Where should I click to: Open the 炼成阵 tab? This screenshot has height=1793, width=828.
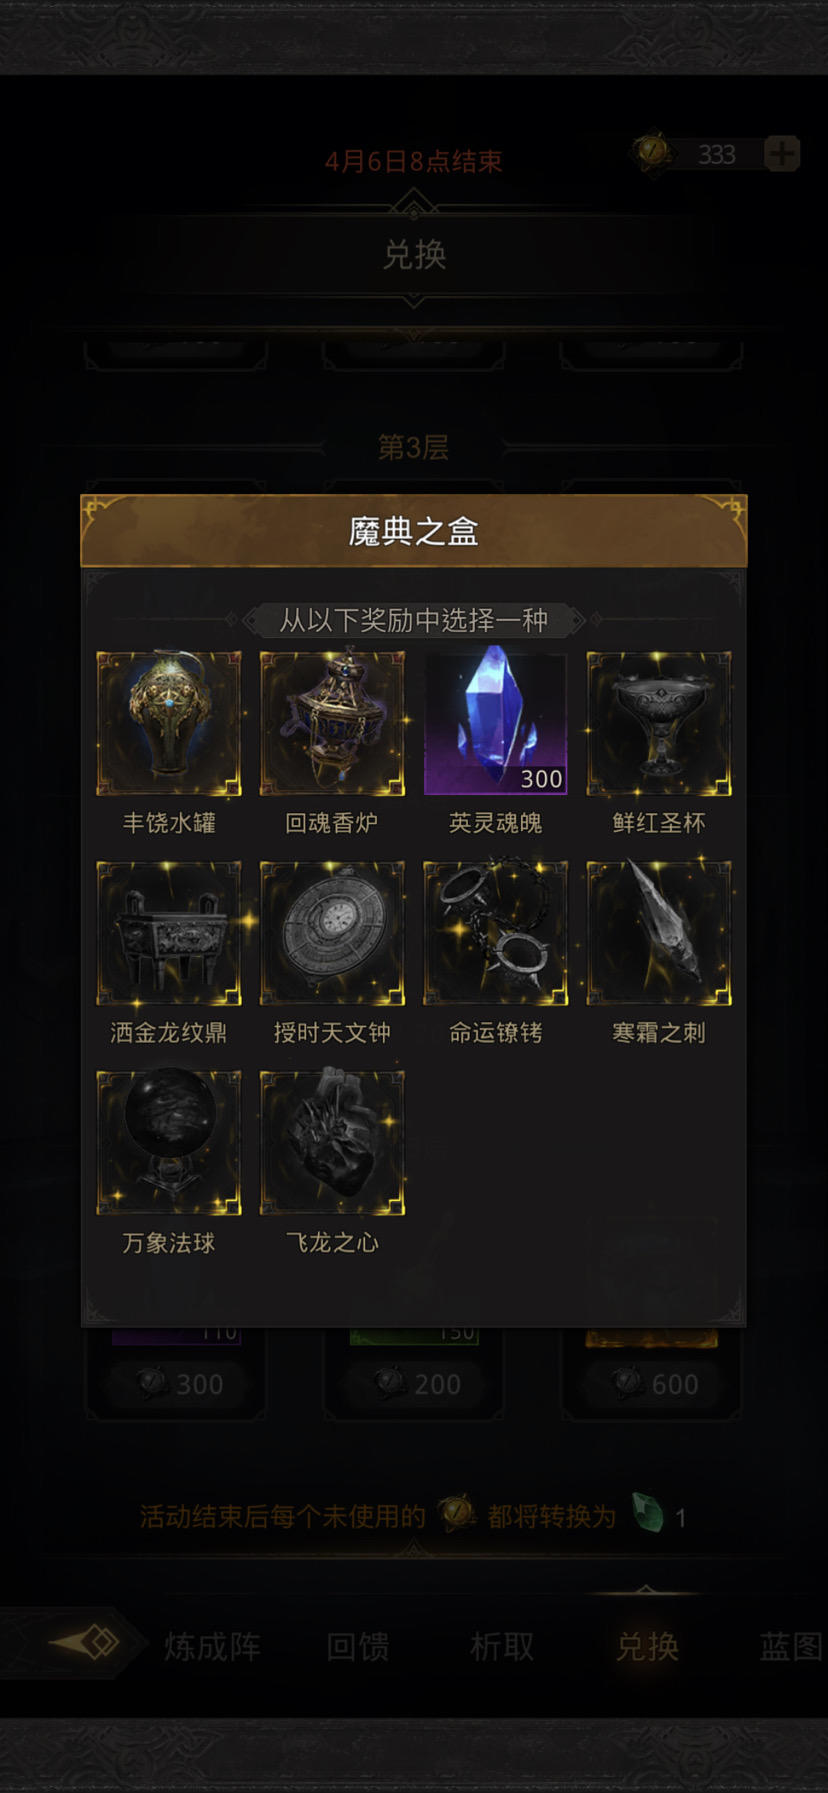[x=212, y=1646]
